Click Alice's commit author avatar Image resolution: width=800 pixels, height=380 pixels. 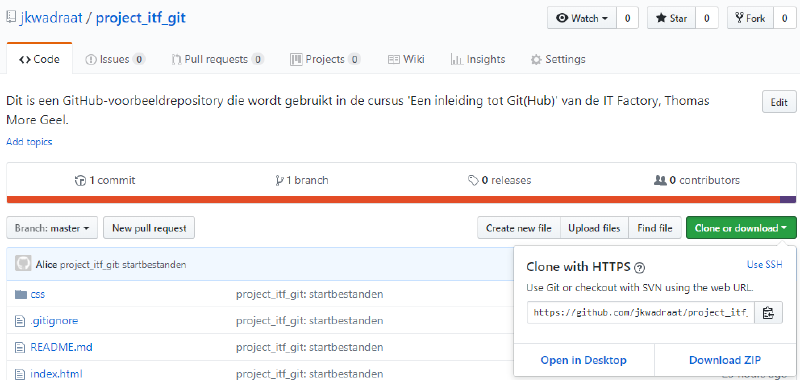coord(23,264)
